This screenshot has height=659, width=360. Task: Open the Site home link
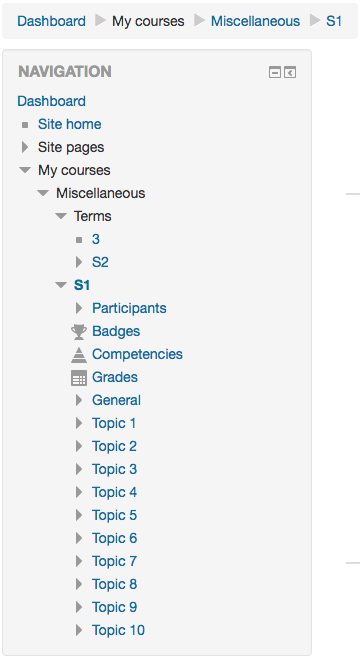69,124
